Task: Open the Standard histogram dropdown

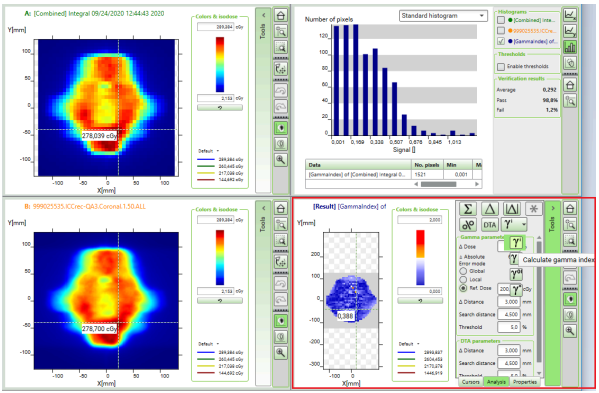Action: [x=443, y=16]
